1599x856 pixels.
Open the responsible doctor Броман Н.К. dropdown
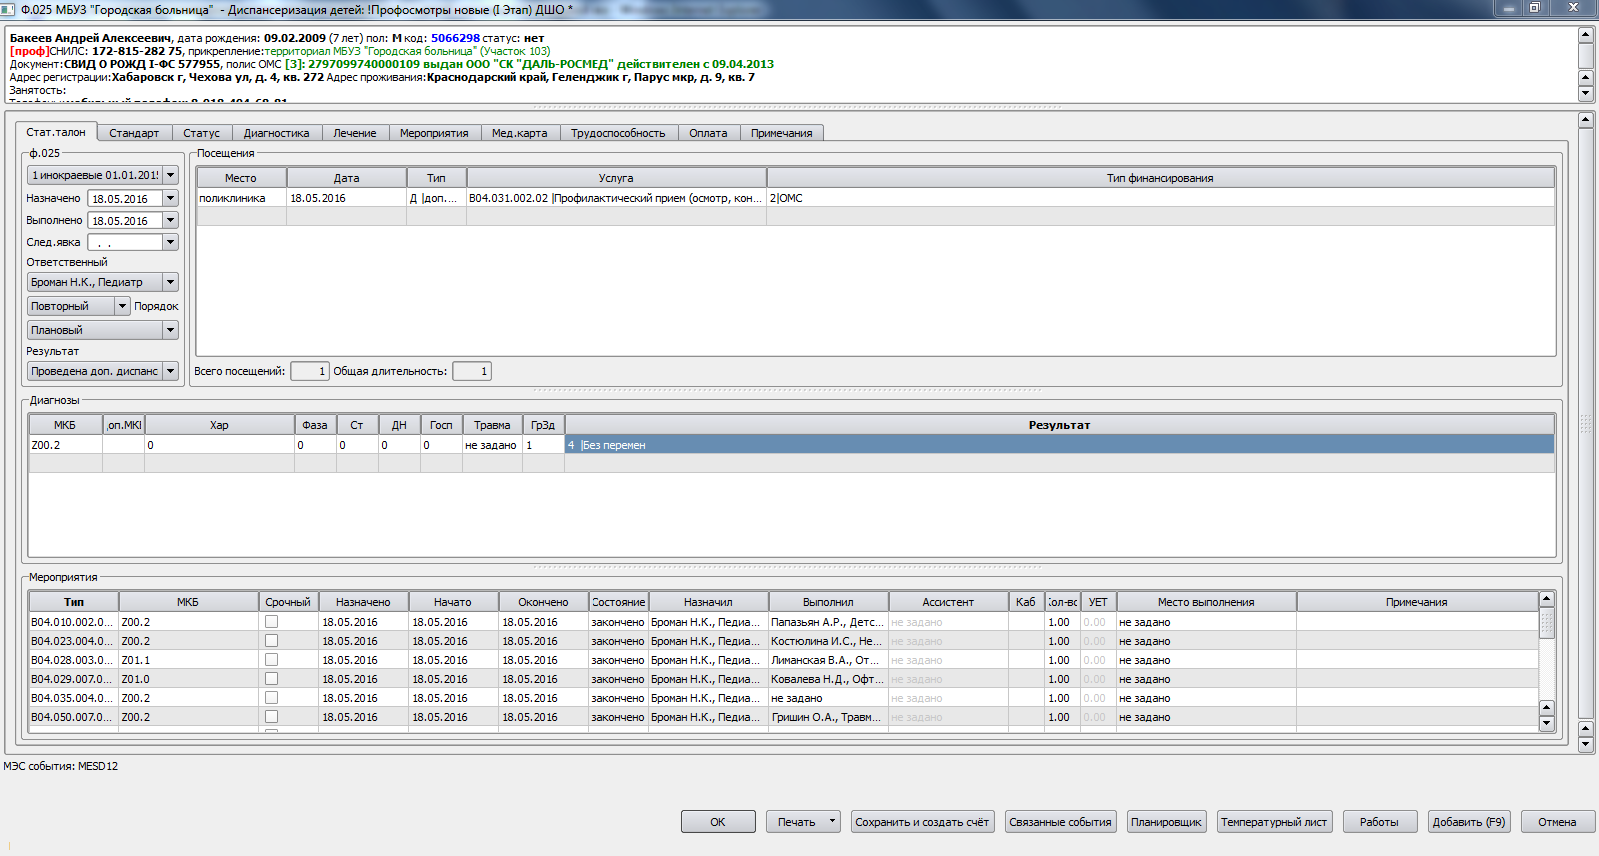point(170,283)
